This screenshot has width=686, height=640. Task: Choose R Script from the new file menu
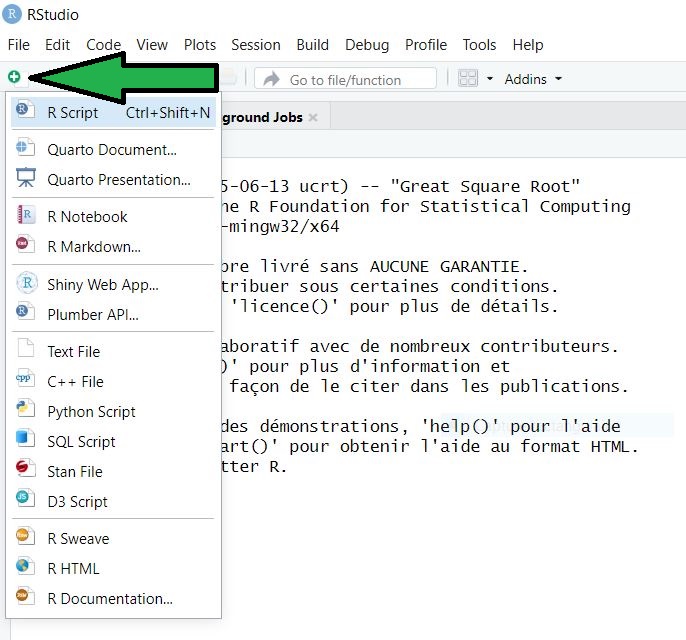(x=113, y=112)
